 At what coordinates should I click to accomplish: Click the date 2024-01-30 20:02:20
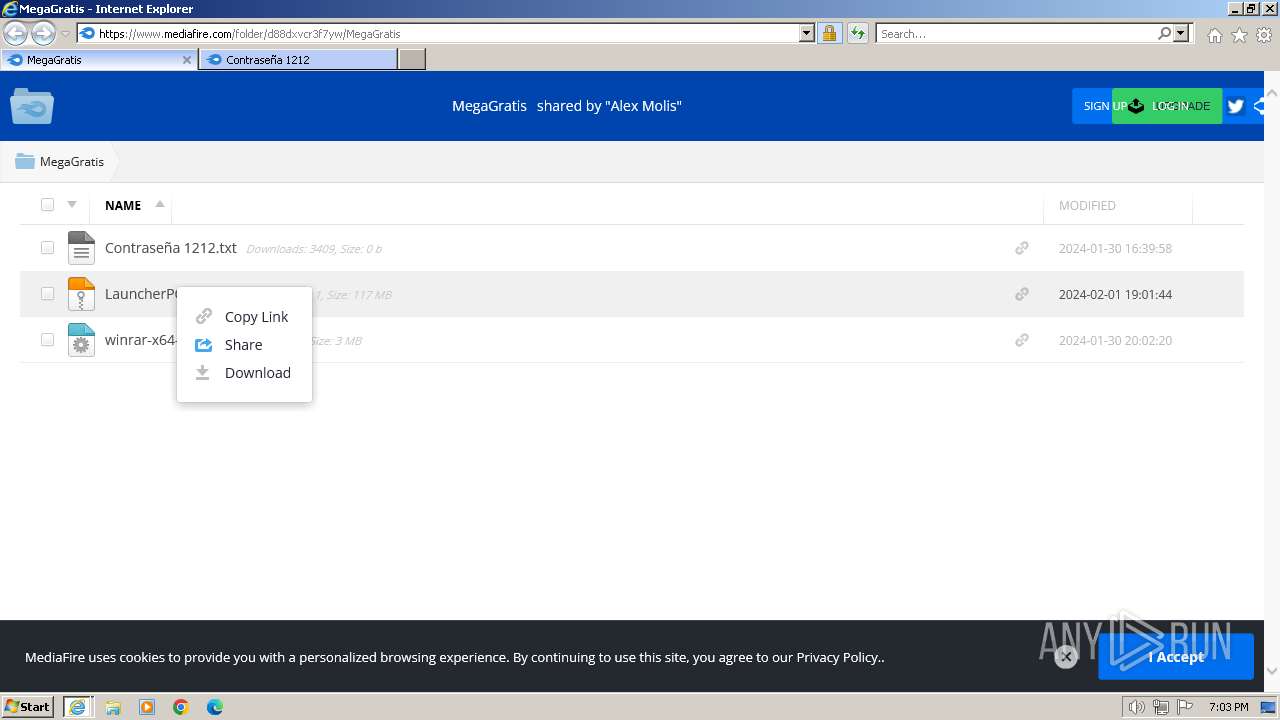tap(1115, 340)
